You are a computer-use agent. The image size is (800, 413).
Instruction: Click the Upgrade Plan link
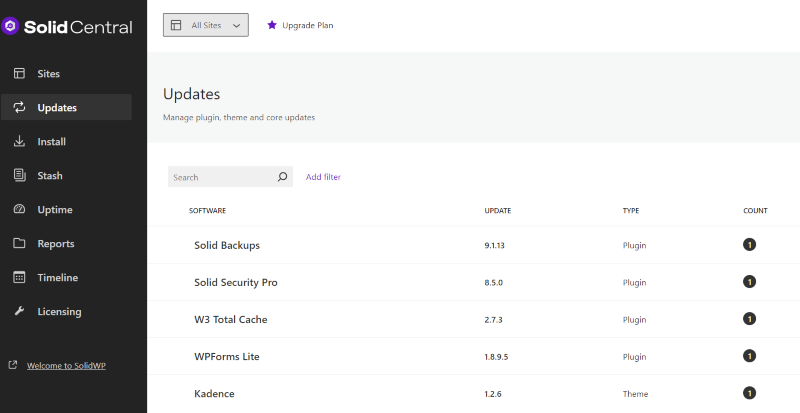pyautogui.click(x=308, y=25)
